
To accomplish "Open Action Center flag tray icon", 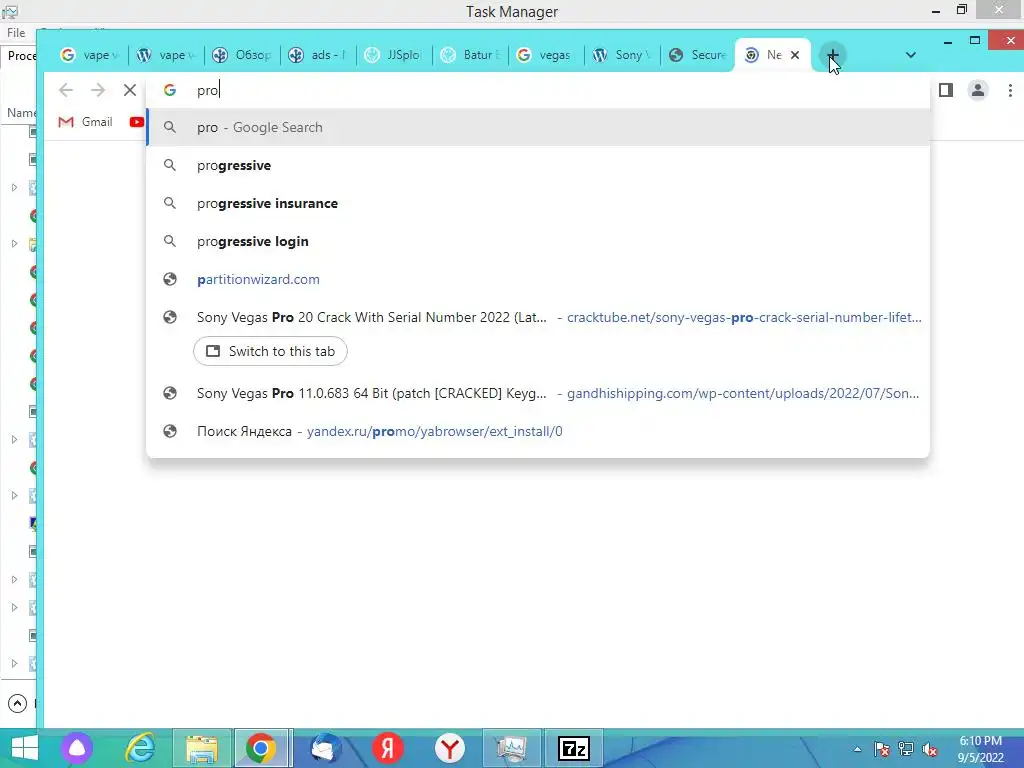I will 882,749.
